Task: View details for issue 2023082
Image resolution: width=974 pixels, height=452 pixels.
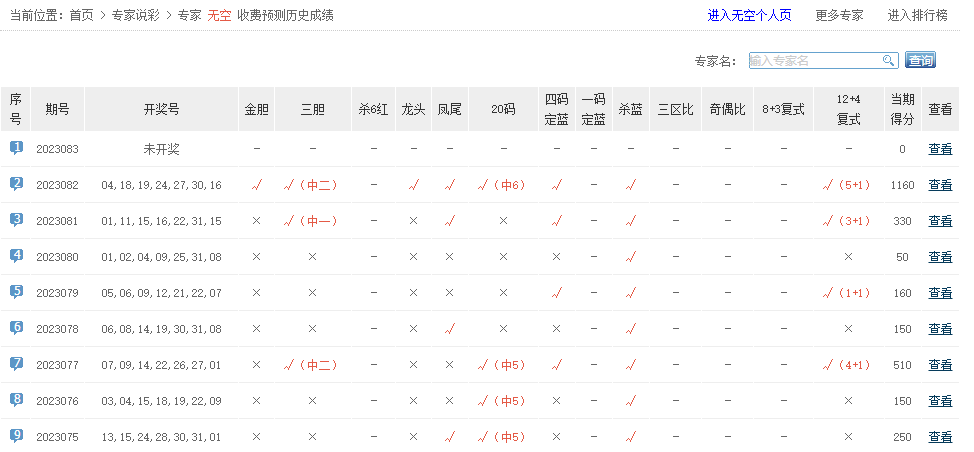Action: [x=940, y=185]
